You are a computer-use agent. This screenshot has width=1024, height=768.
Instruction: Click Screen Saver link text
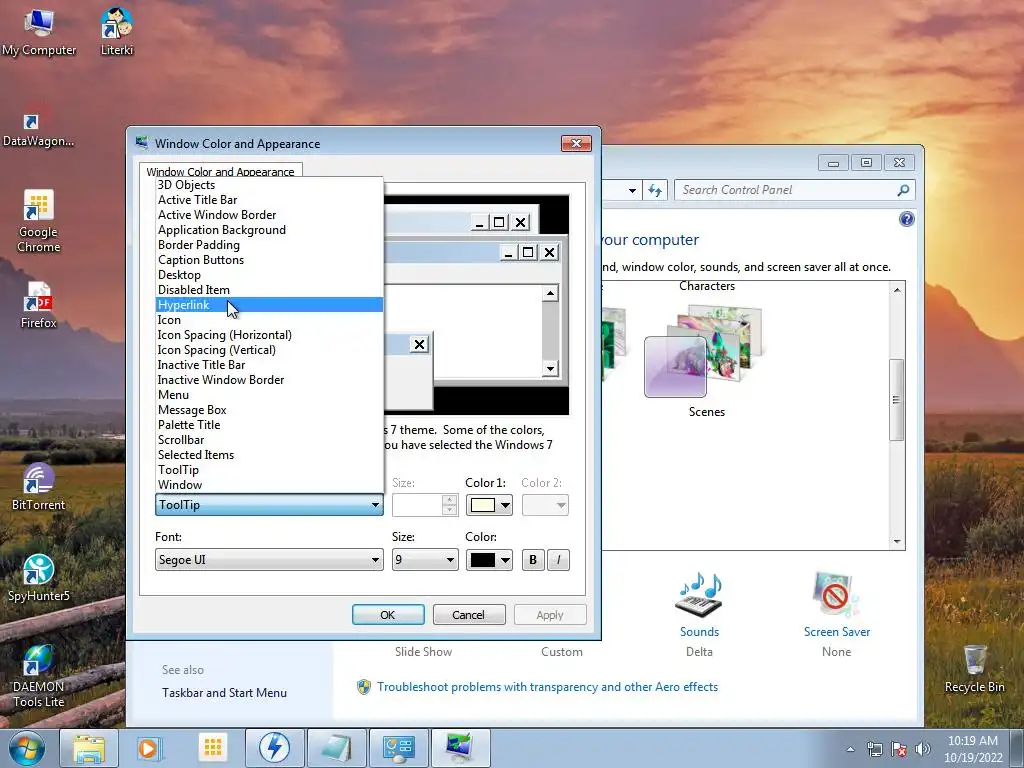point(837,632)
